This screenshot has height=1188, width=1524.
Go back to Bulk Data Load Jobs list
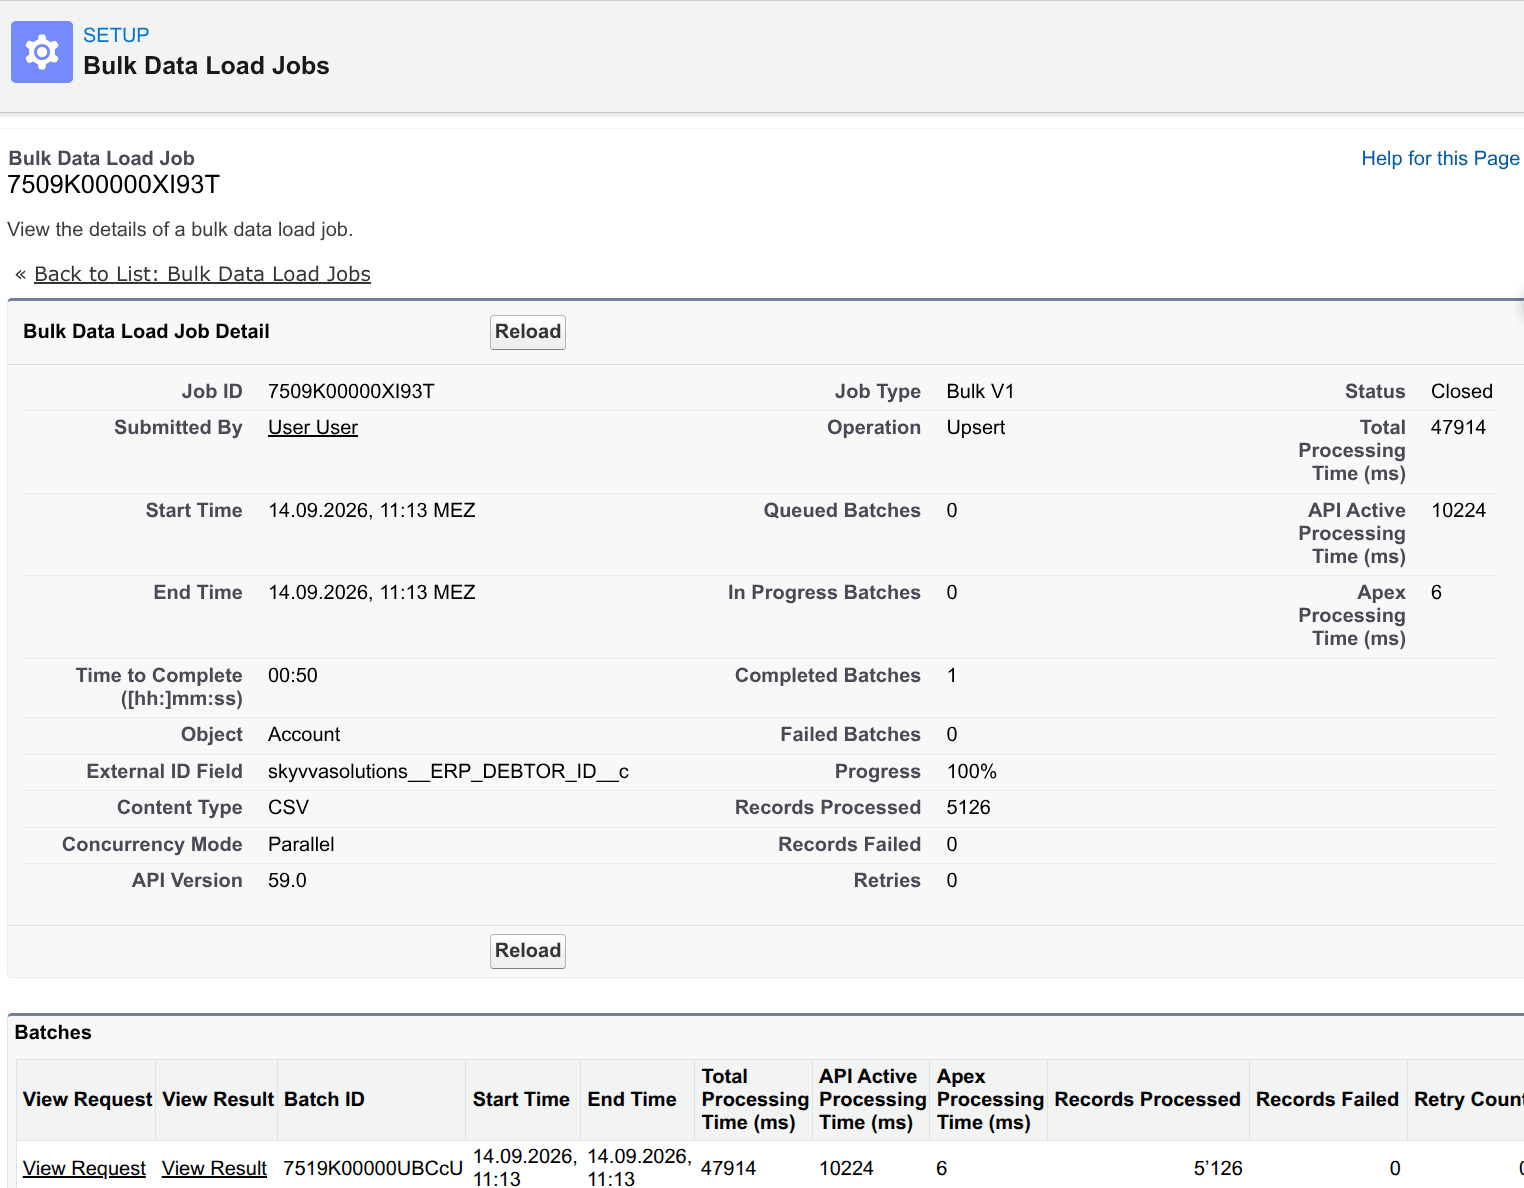(202, 274)
